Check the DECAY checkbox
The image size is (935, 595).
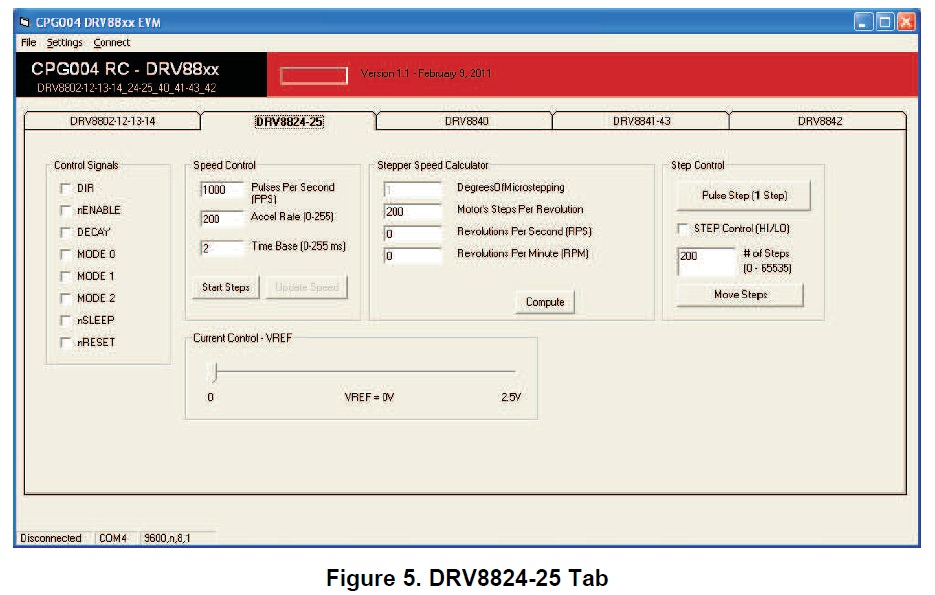(x=66, y=232)
